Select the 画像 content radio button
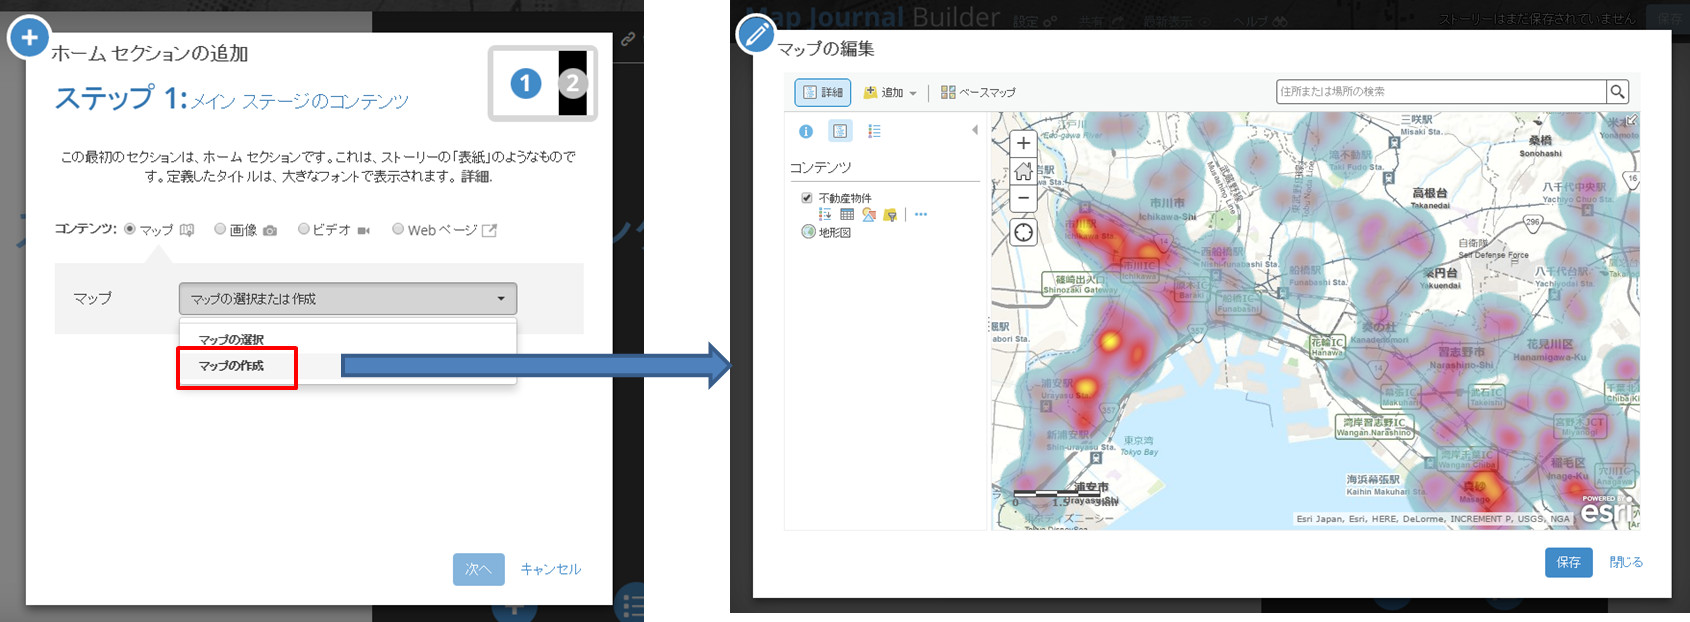This screenshot has width=1690, height=622. tap(220, 229)
